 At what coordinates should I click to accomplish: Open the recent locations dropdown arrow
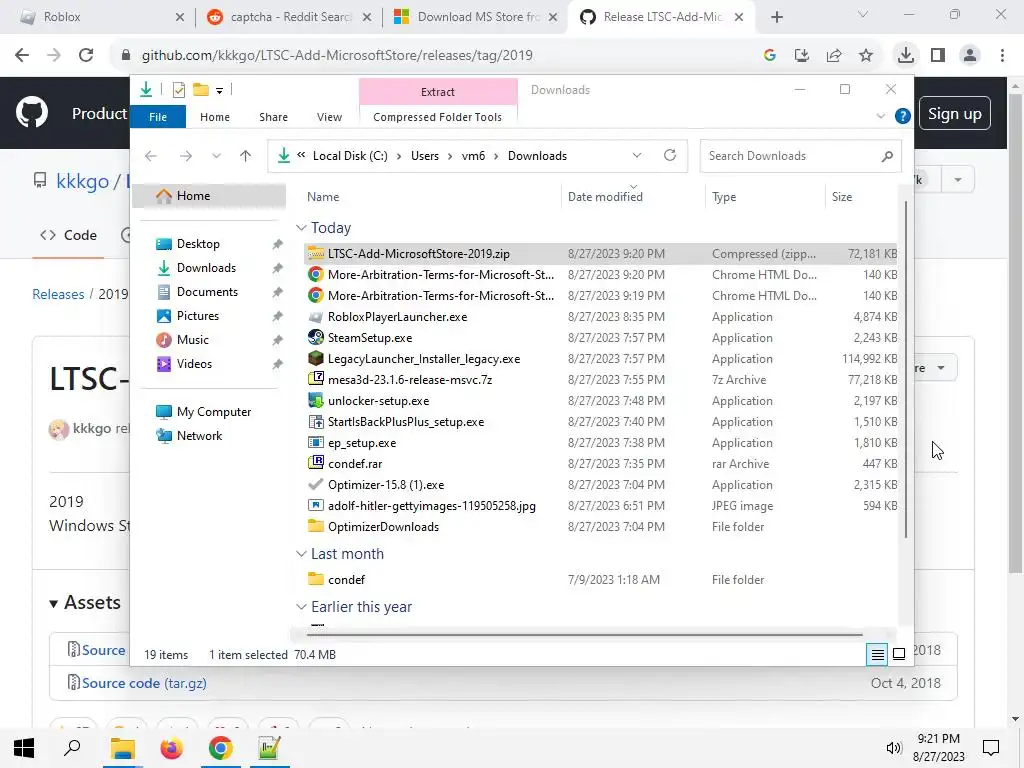click(x=216, y=155)
